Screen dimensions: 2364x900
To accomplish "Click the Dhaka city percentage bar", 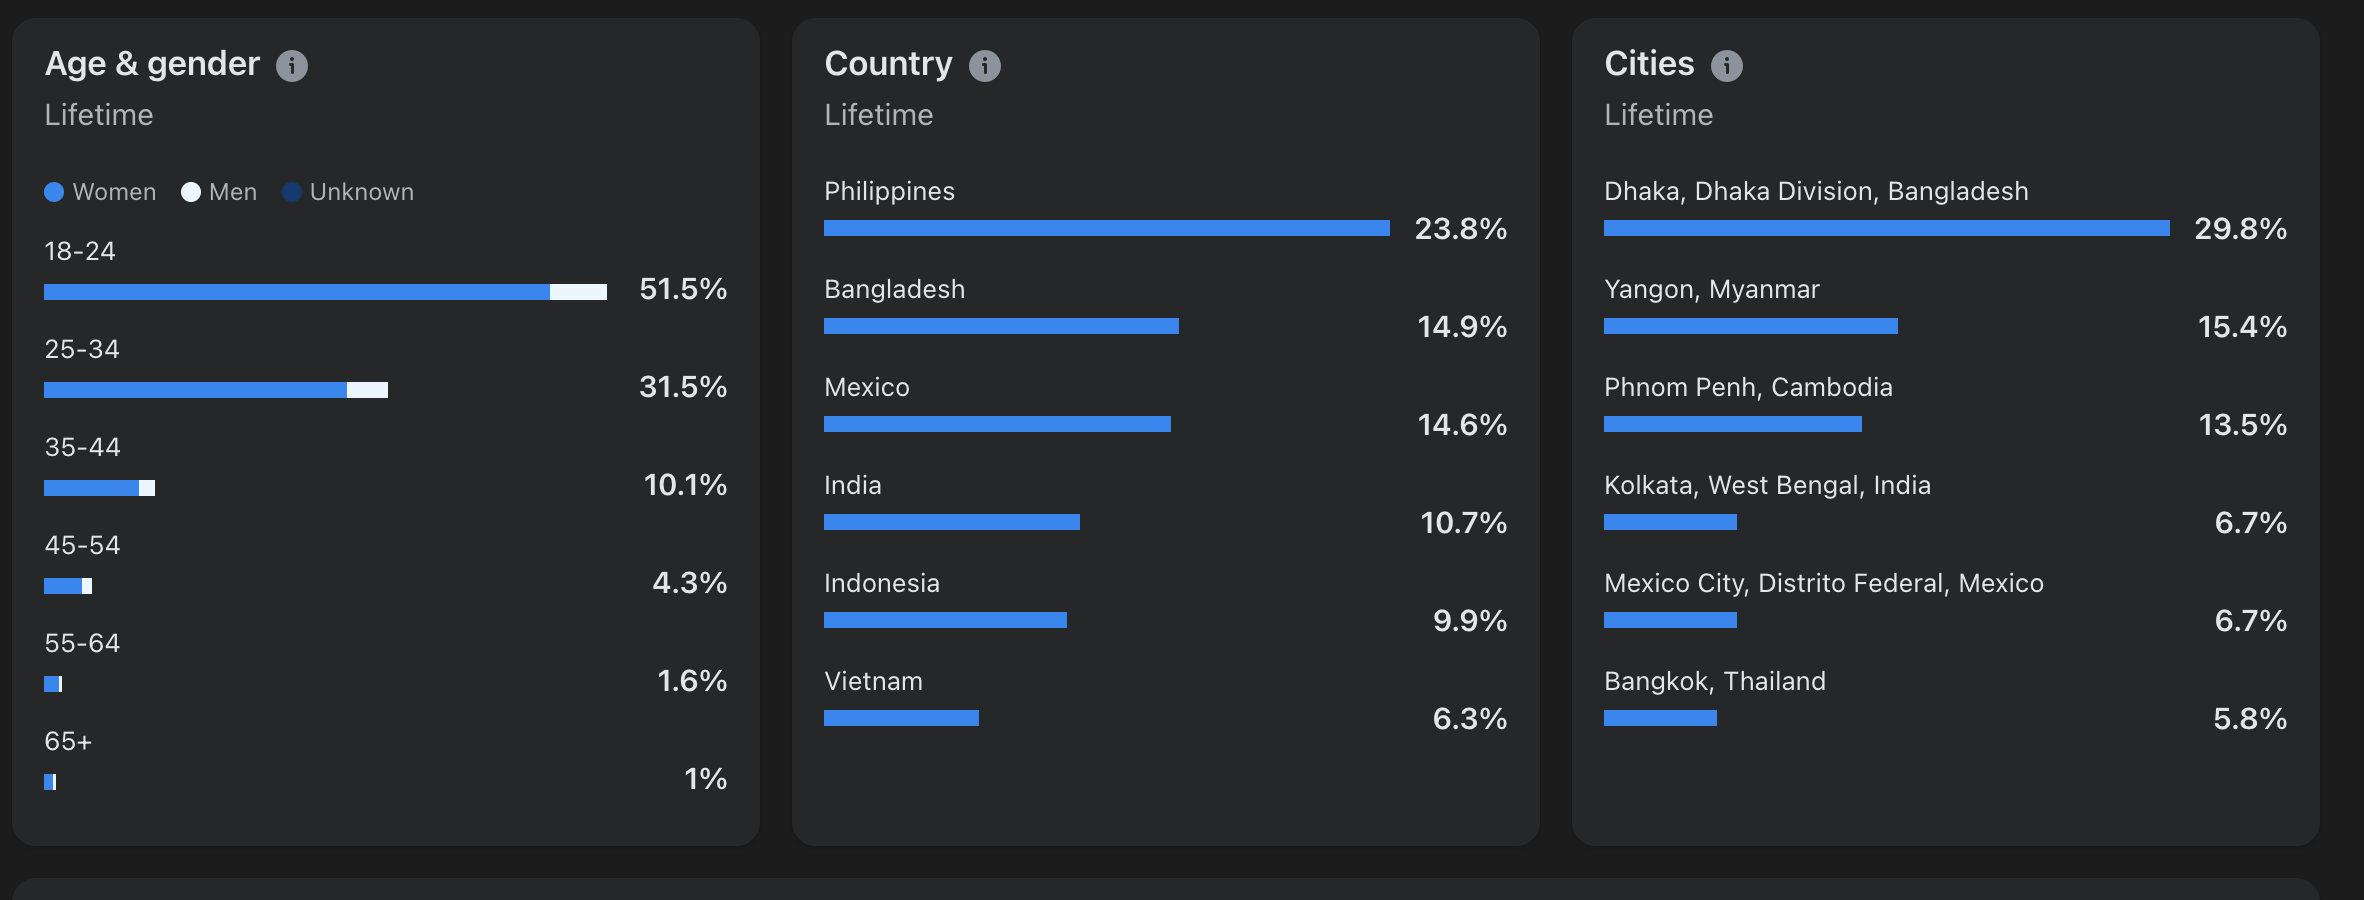I will [1886, 228].
